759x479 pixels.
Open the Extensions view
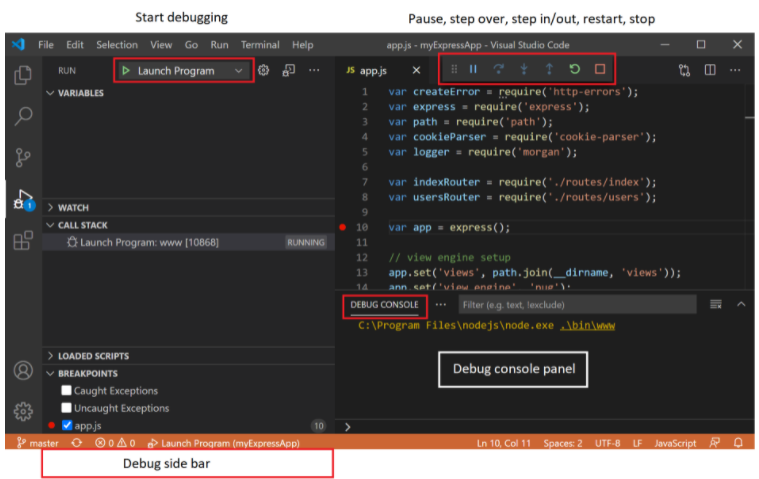(x=23, y=240)
